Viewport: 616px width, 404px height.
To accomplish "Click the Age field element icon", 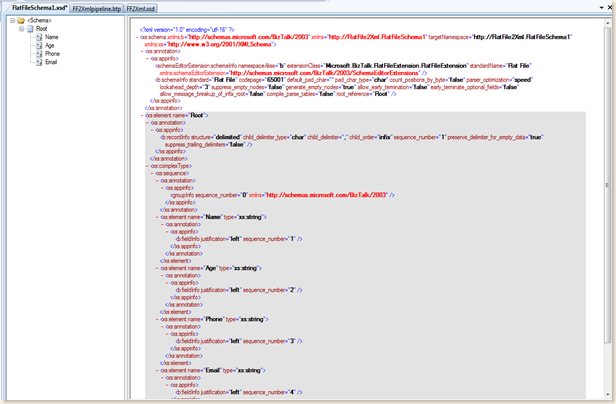I will click(x=40, y=45).
